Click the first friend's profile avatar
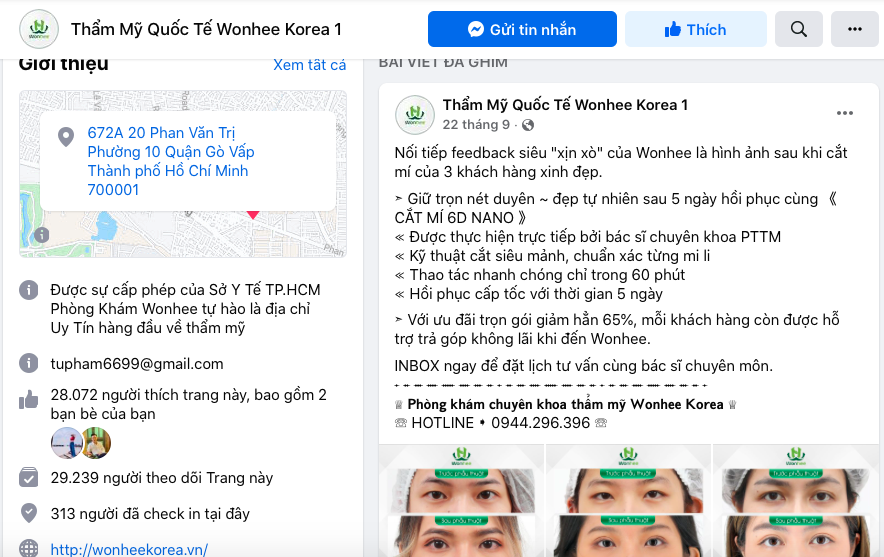Screen dimensions: 884x557 point(67,443)
